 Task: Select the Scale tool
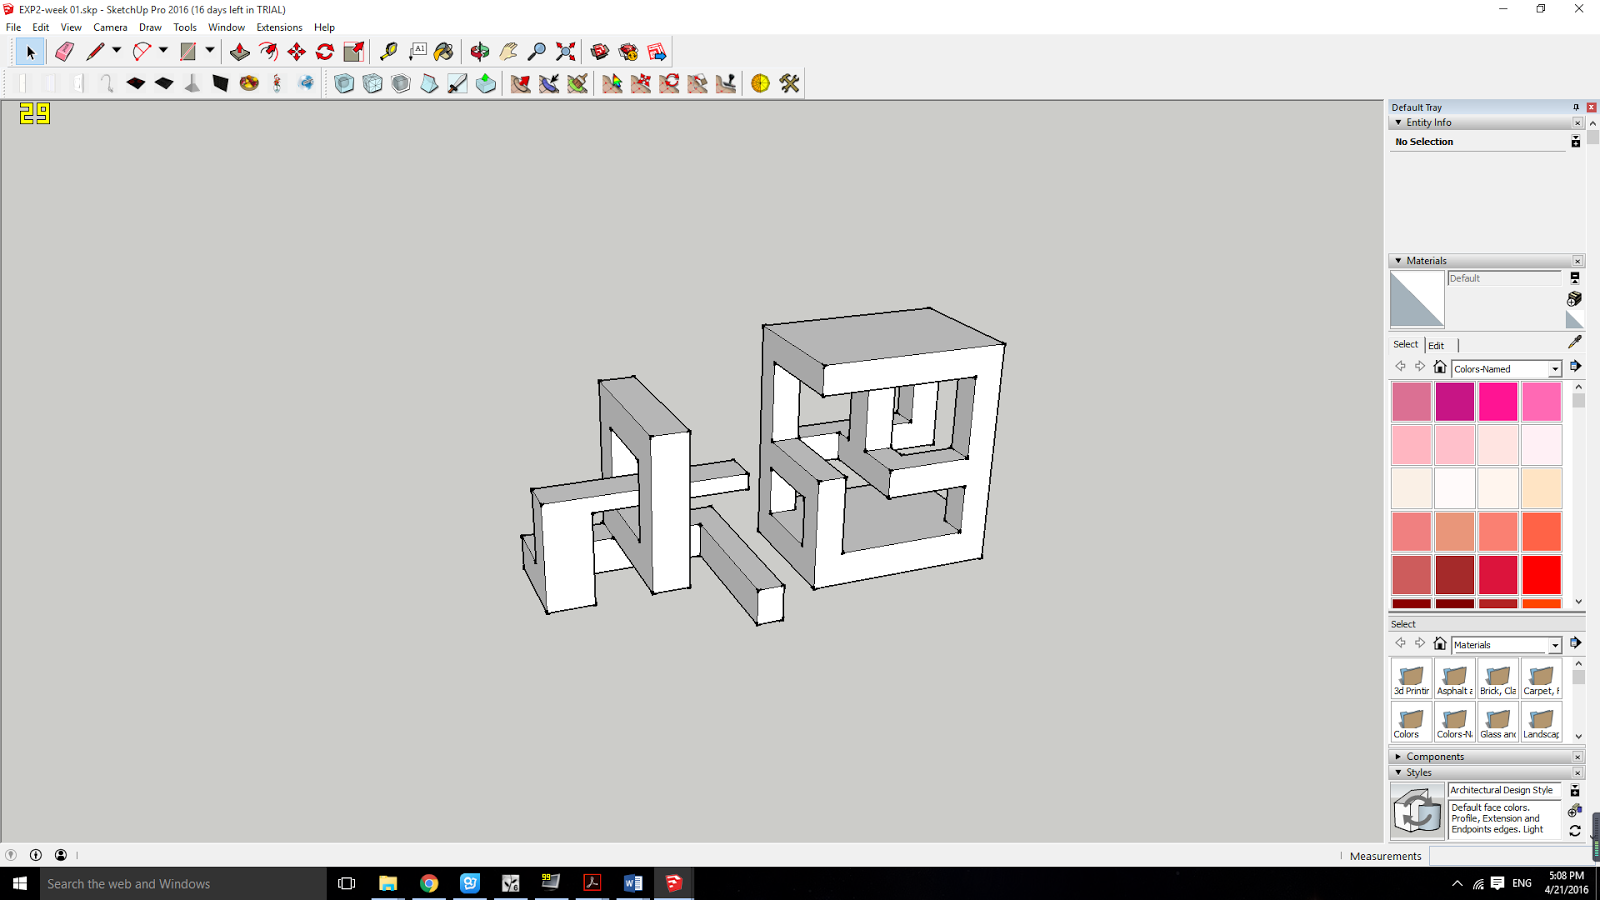pyautogui.click(x=354, y=52)
